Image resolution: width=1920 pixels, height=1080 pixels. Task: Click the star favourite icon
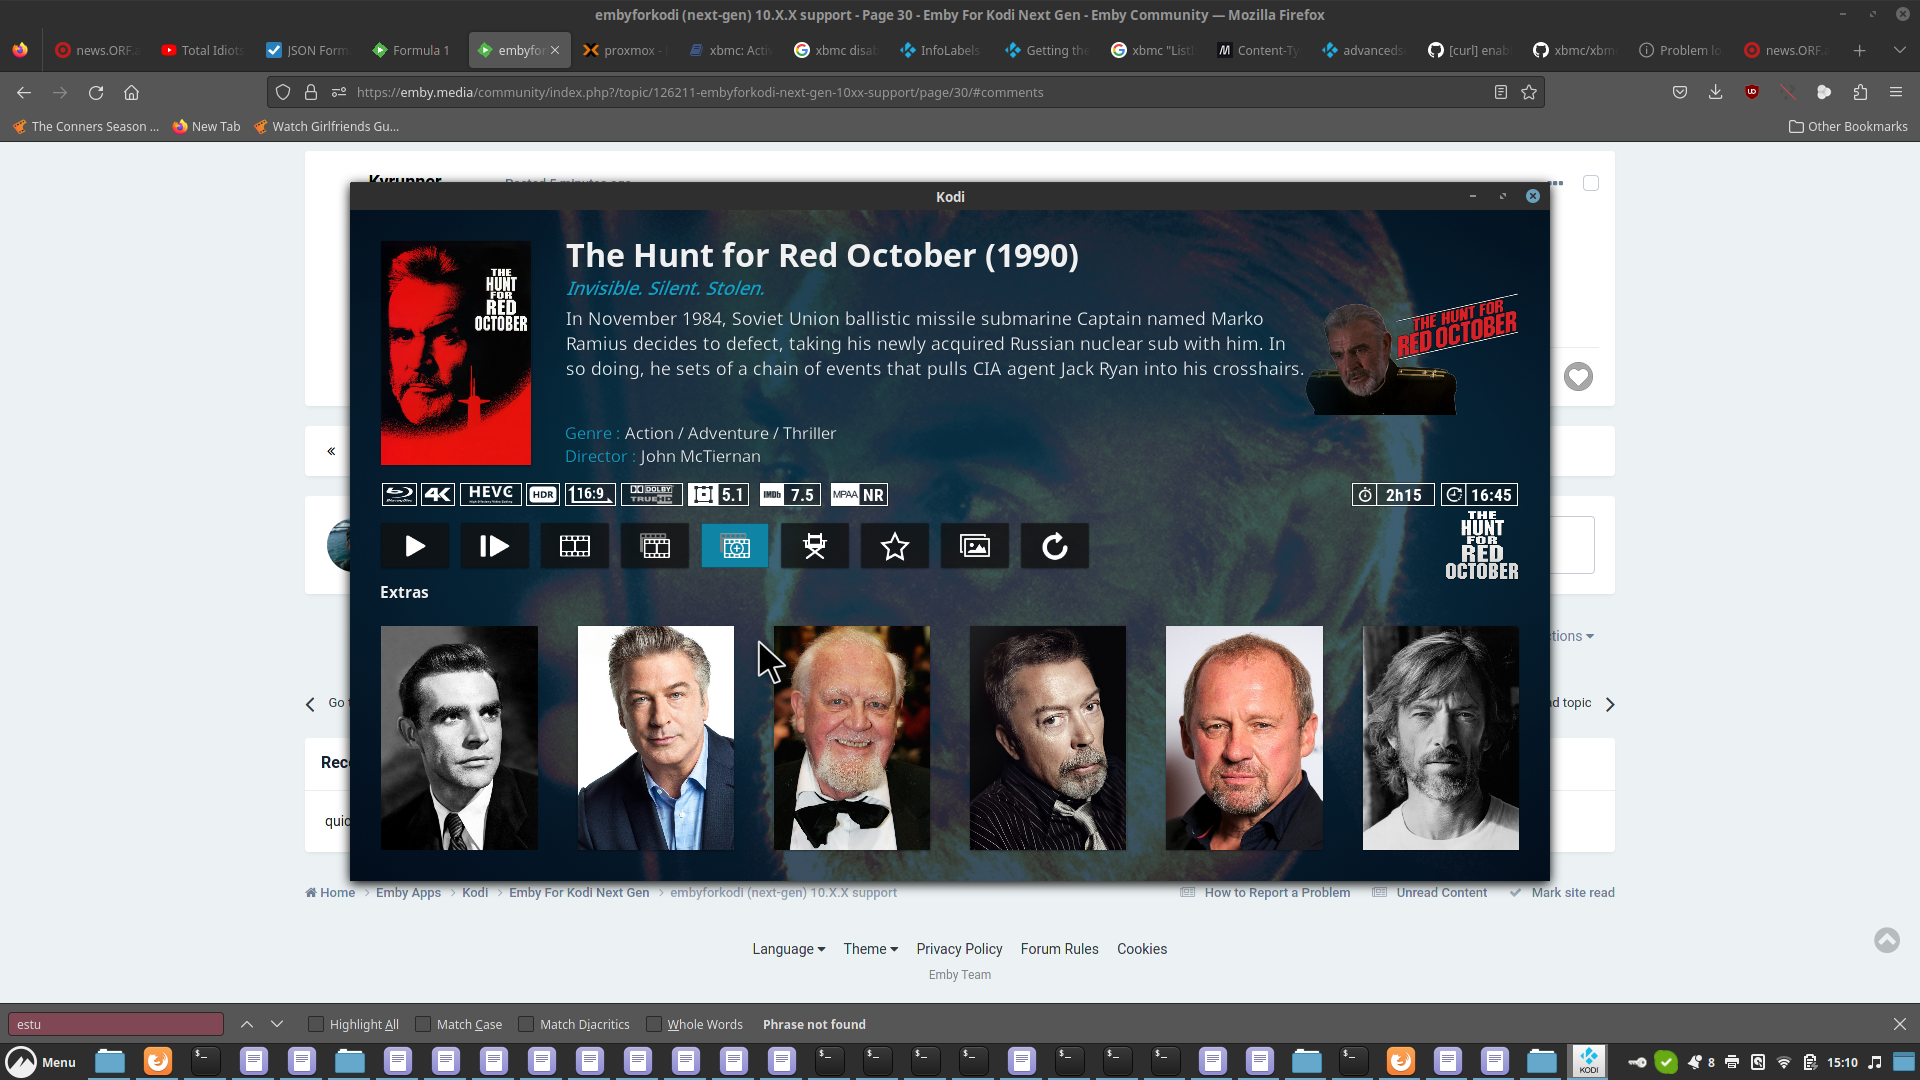[x=895, y=546]
